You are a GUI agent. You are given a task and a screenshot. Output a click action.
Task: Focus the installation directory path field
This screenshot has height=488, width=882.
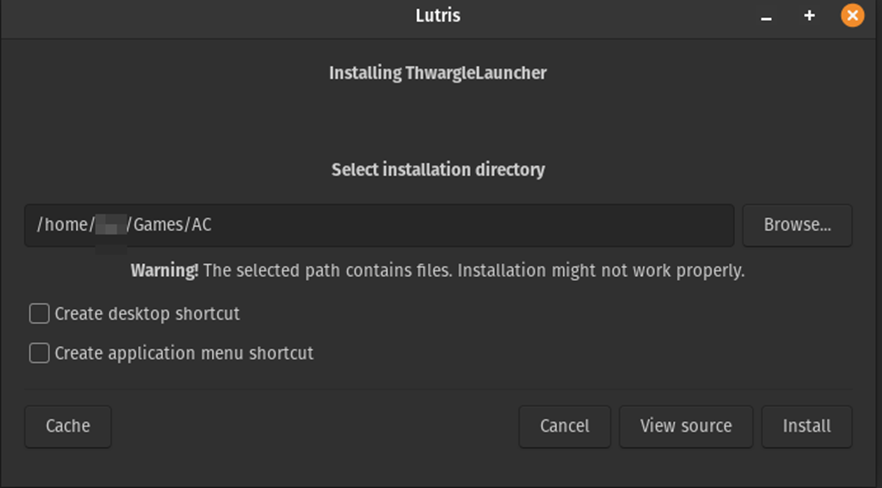pyautogui.click(x=450, y=225)
